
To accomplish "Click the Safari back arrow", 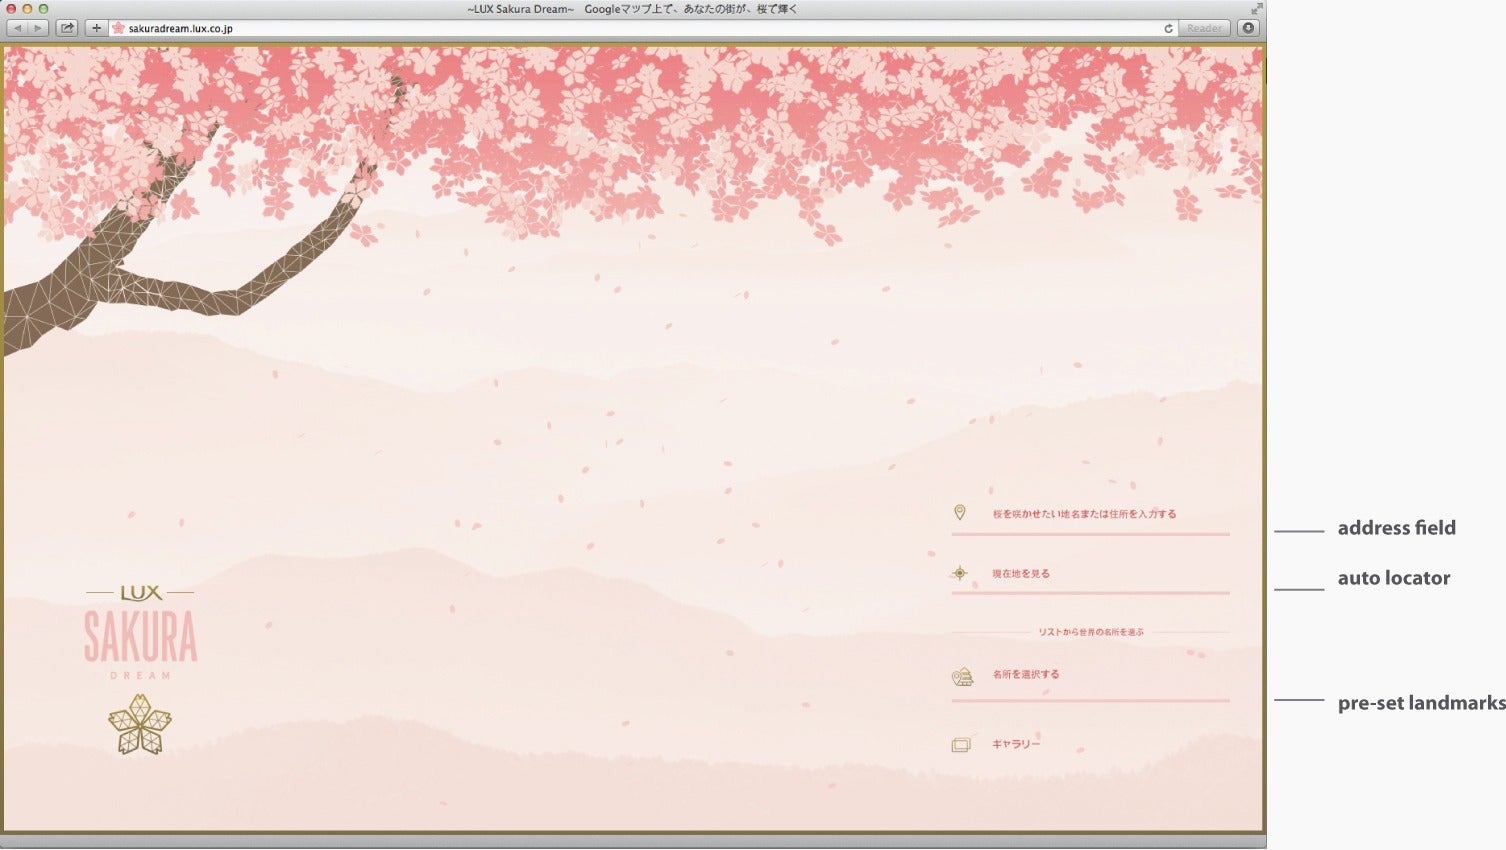I will click(x=17, y=28).
